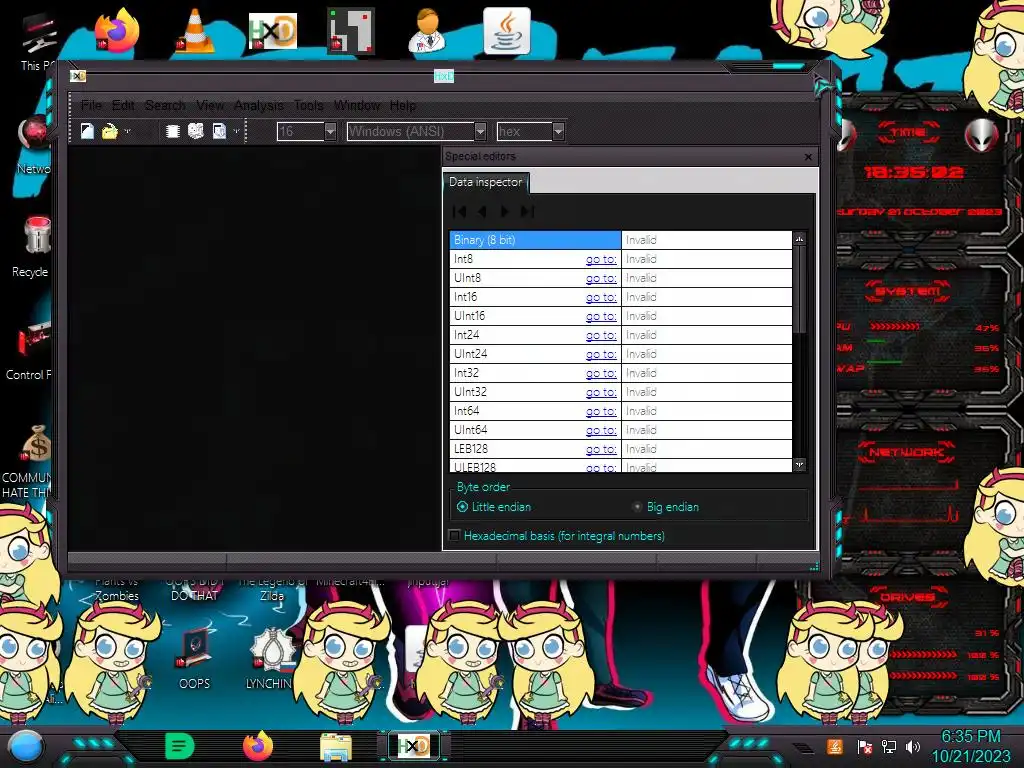Close the Special editors panel
1024x768 pixels.
pyautogui.click(x=808, y=157)
